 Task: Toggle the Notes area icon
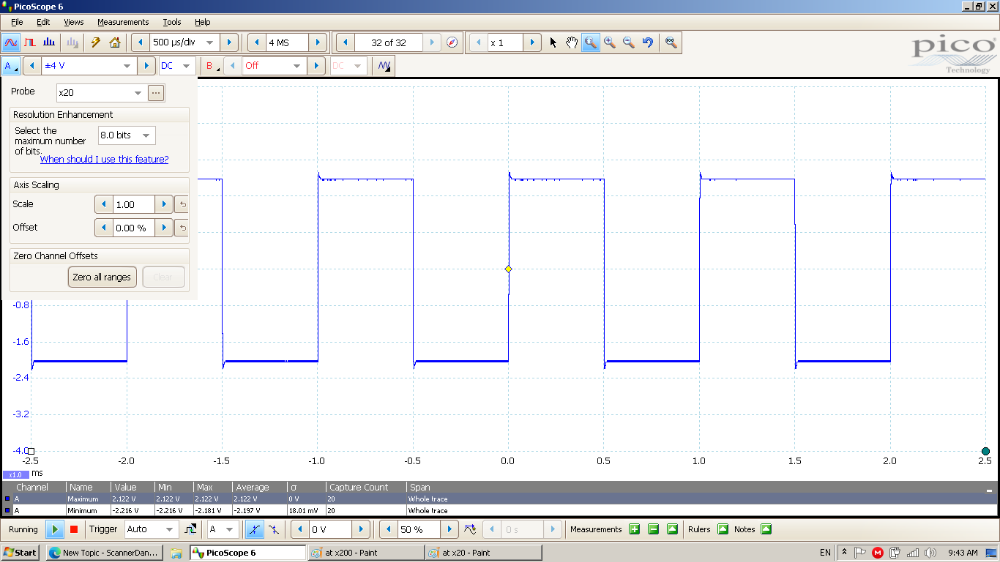coord(766,529)
